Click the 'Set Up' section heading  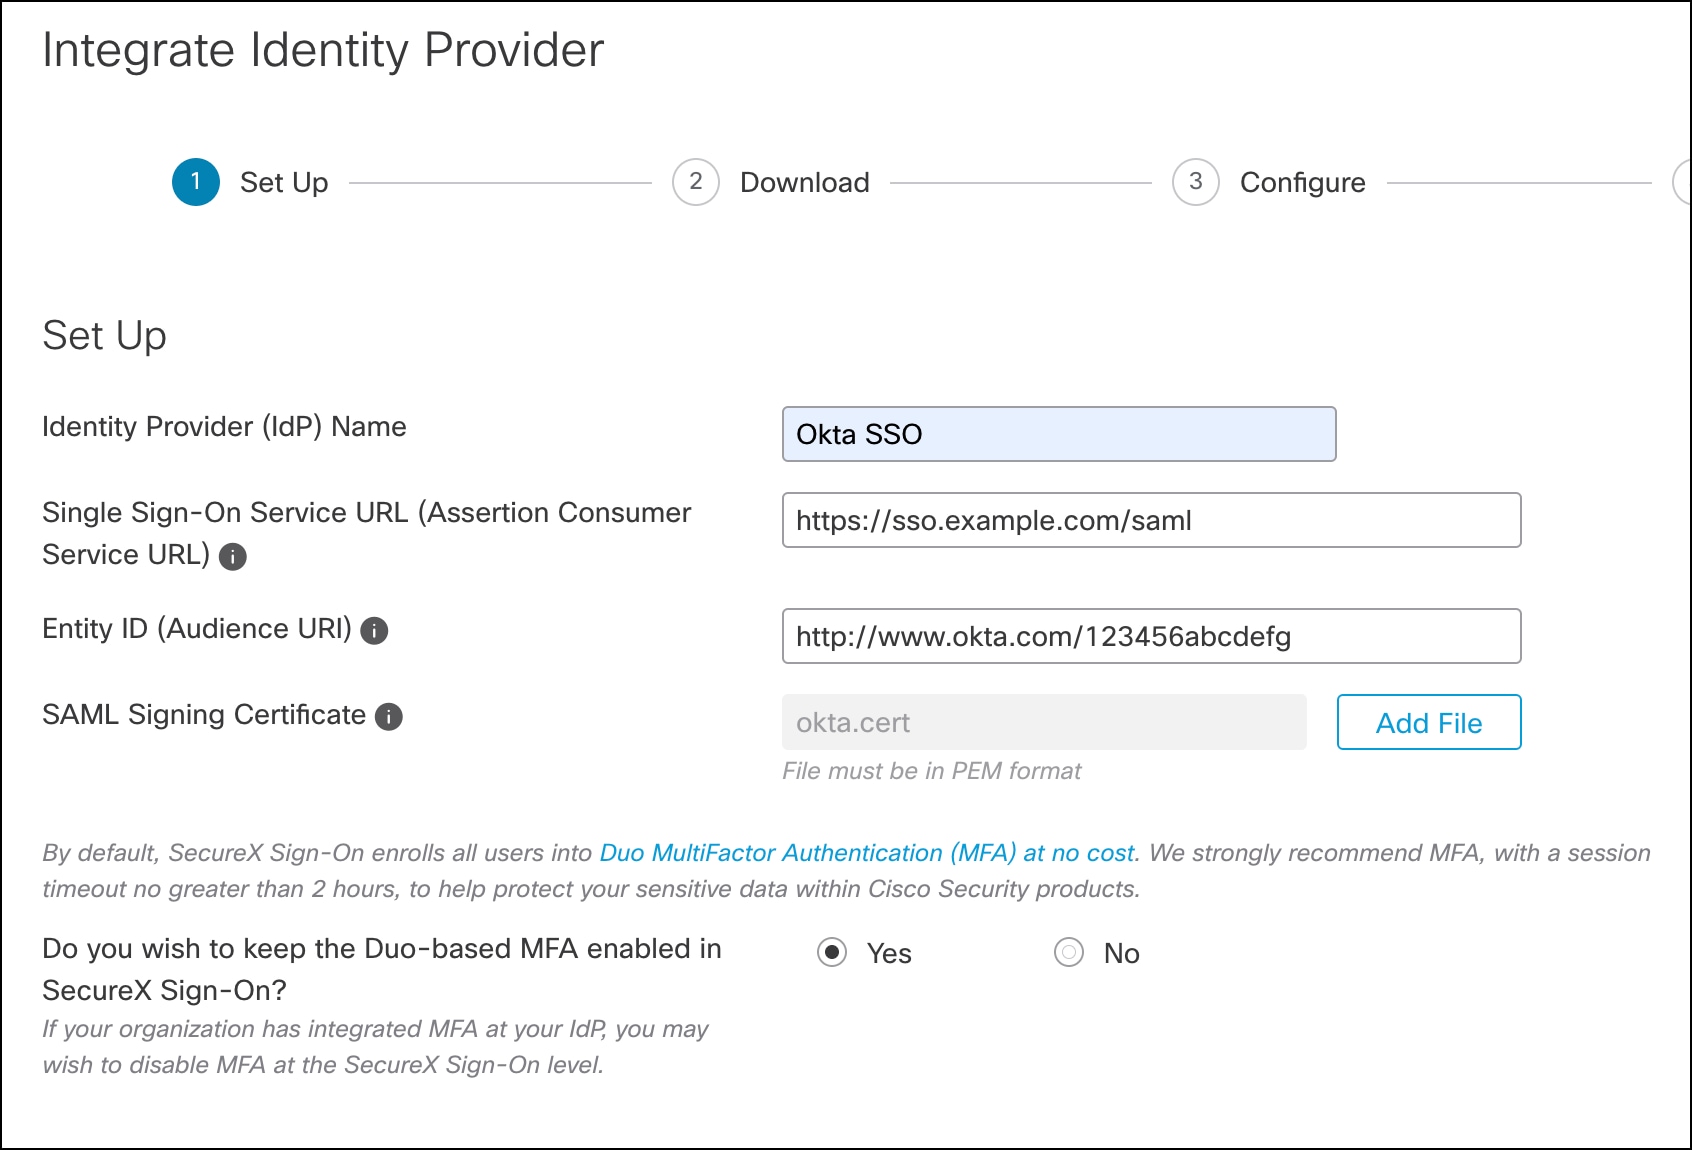[x=105, y=336]
